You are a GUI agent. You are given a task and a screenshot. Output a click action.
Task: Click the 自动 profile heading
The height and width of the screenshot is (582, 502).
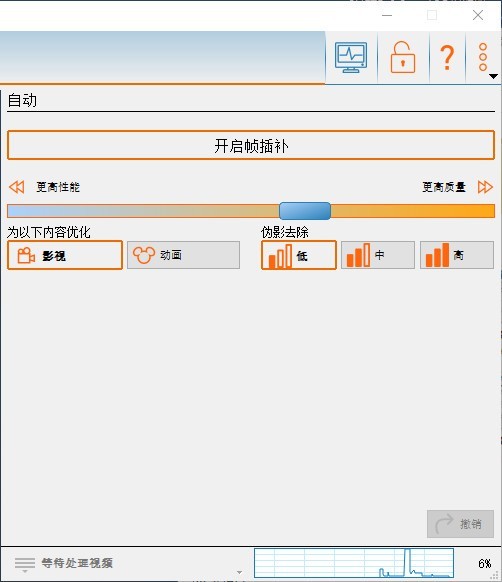22,100
